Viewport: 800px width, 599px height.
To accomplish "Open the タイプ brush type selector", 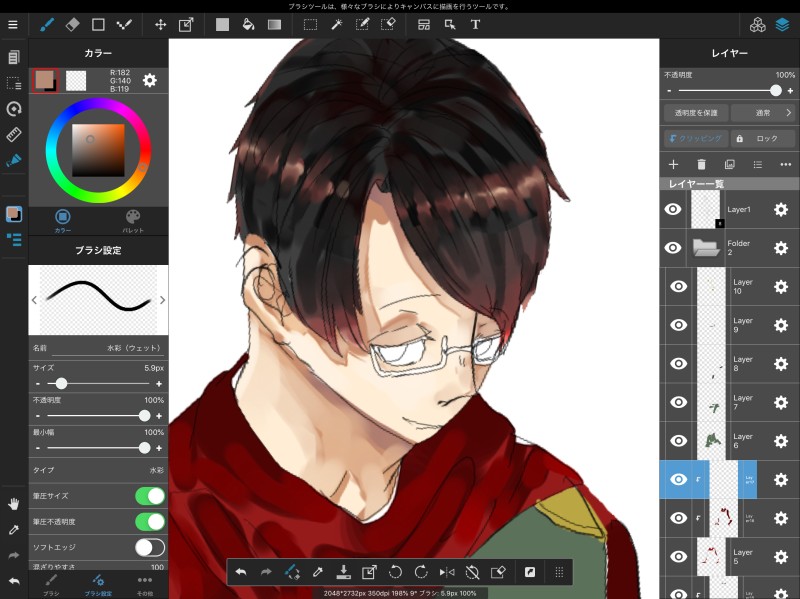I will coord(98,470).
